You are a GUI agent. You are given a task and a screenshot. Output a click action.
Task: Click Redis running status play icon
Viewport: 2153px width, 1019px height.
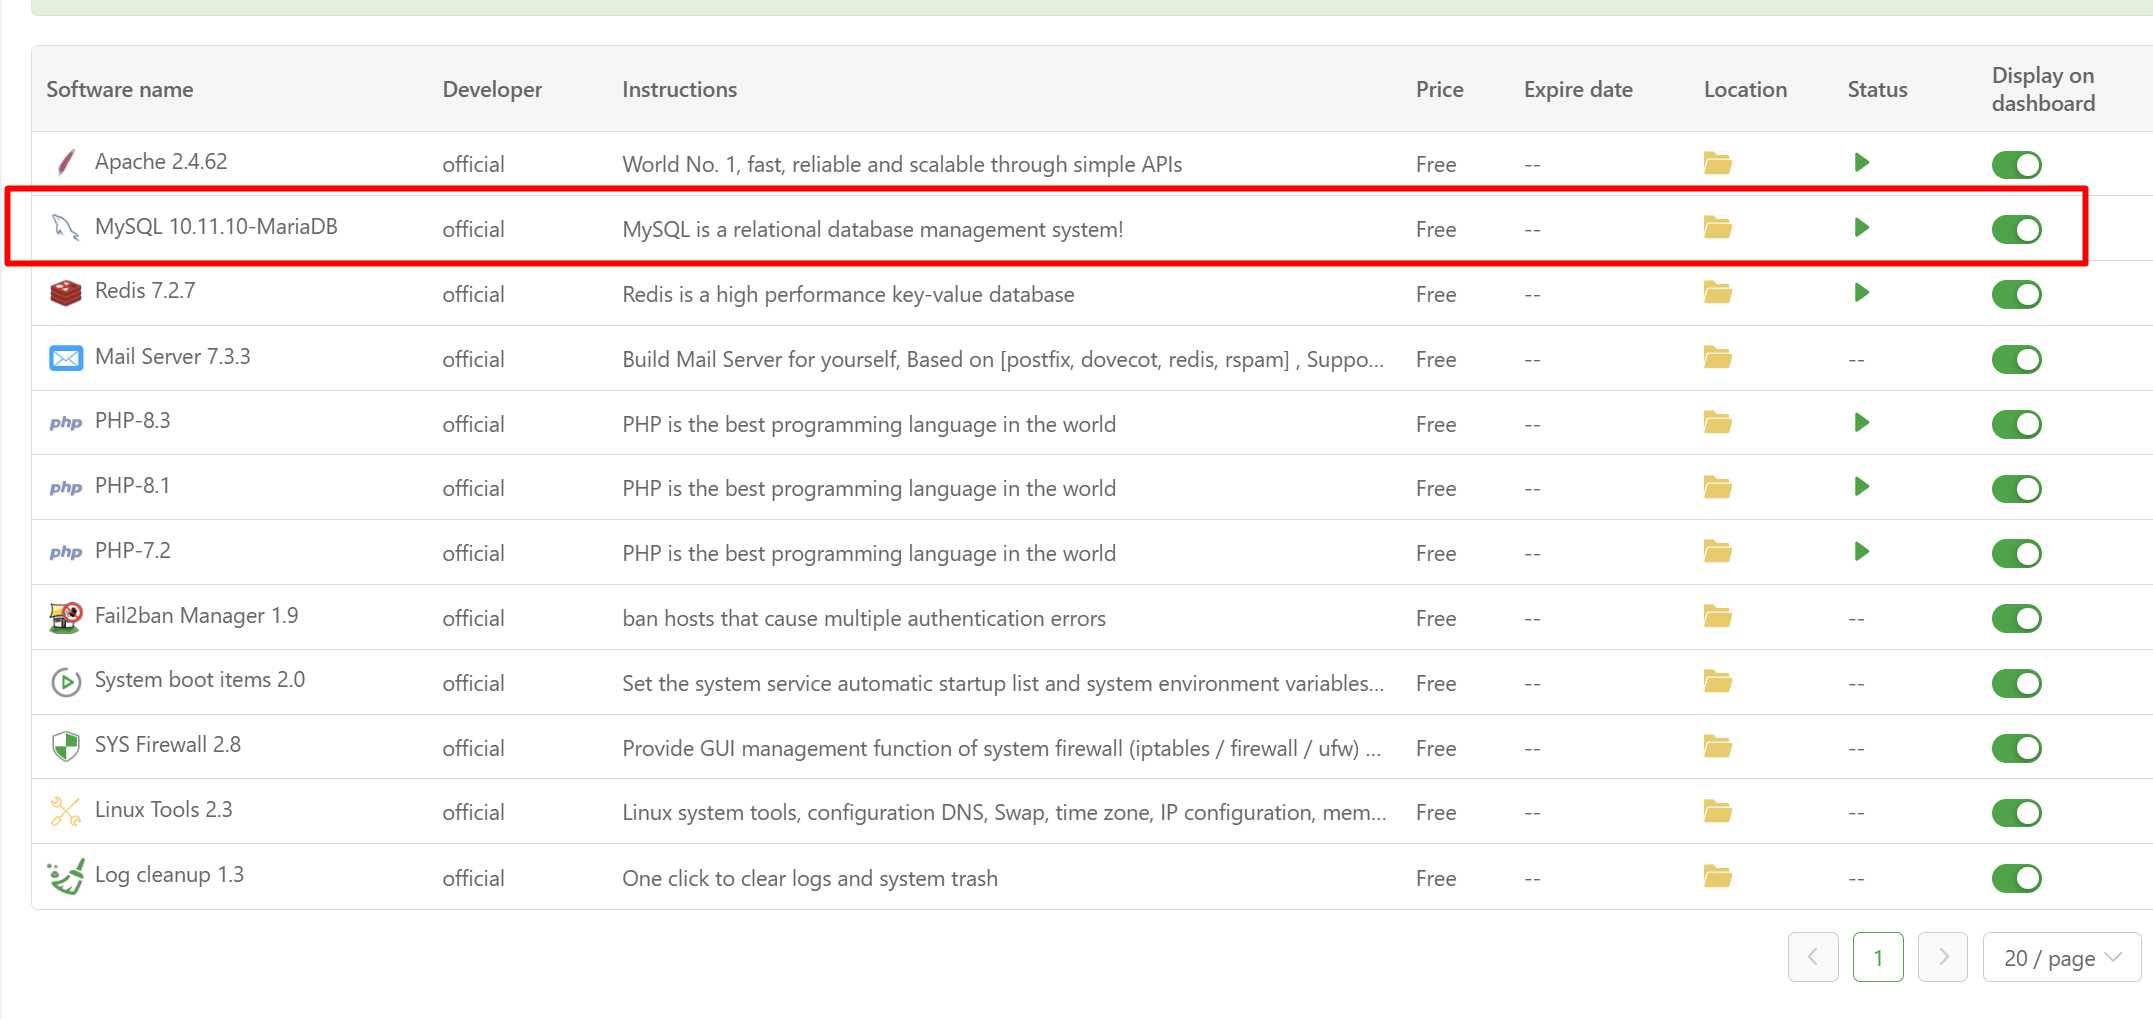point(1861,293)
